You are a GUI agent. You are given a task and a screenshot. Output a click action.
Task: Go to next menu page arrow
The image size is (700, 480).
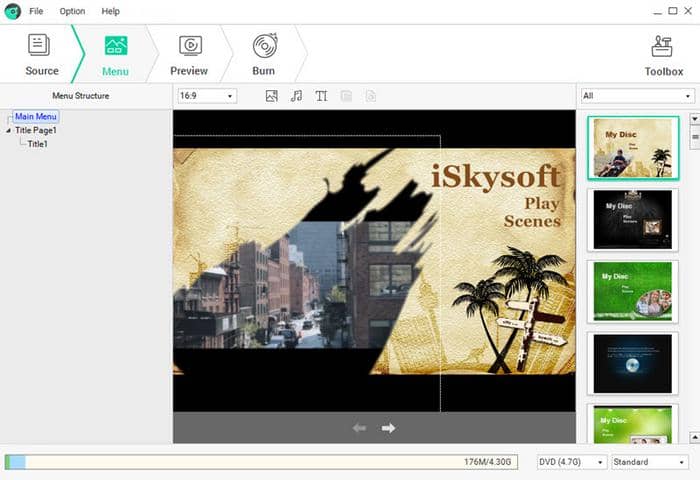point(388,428)
